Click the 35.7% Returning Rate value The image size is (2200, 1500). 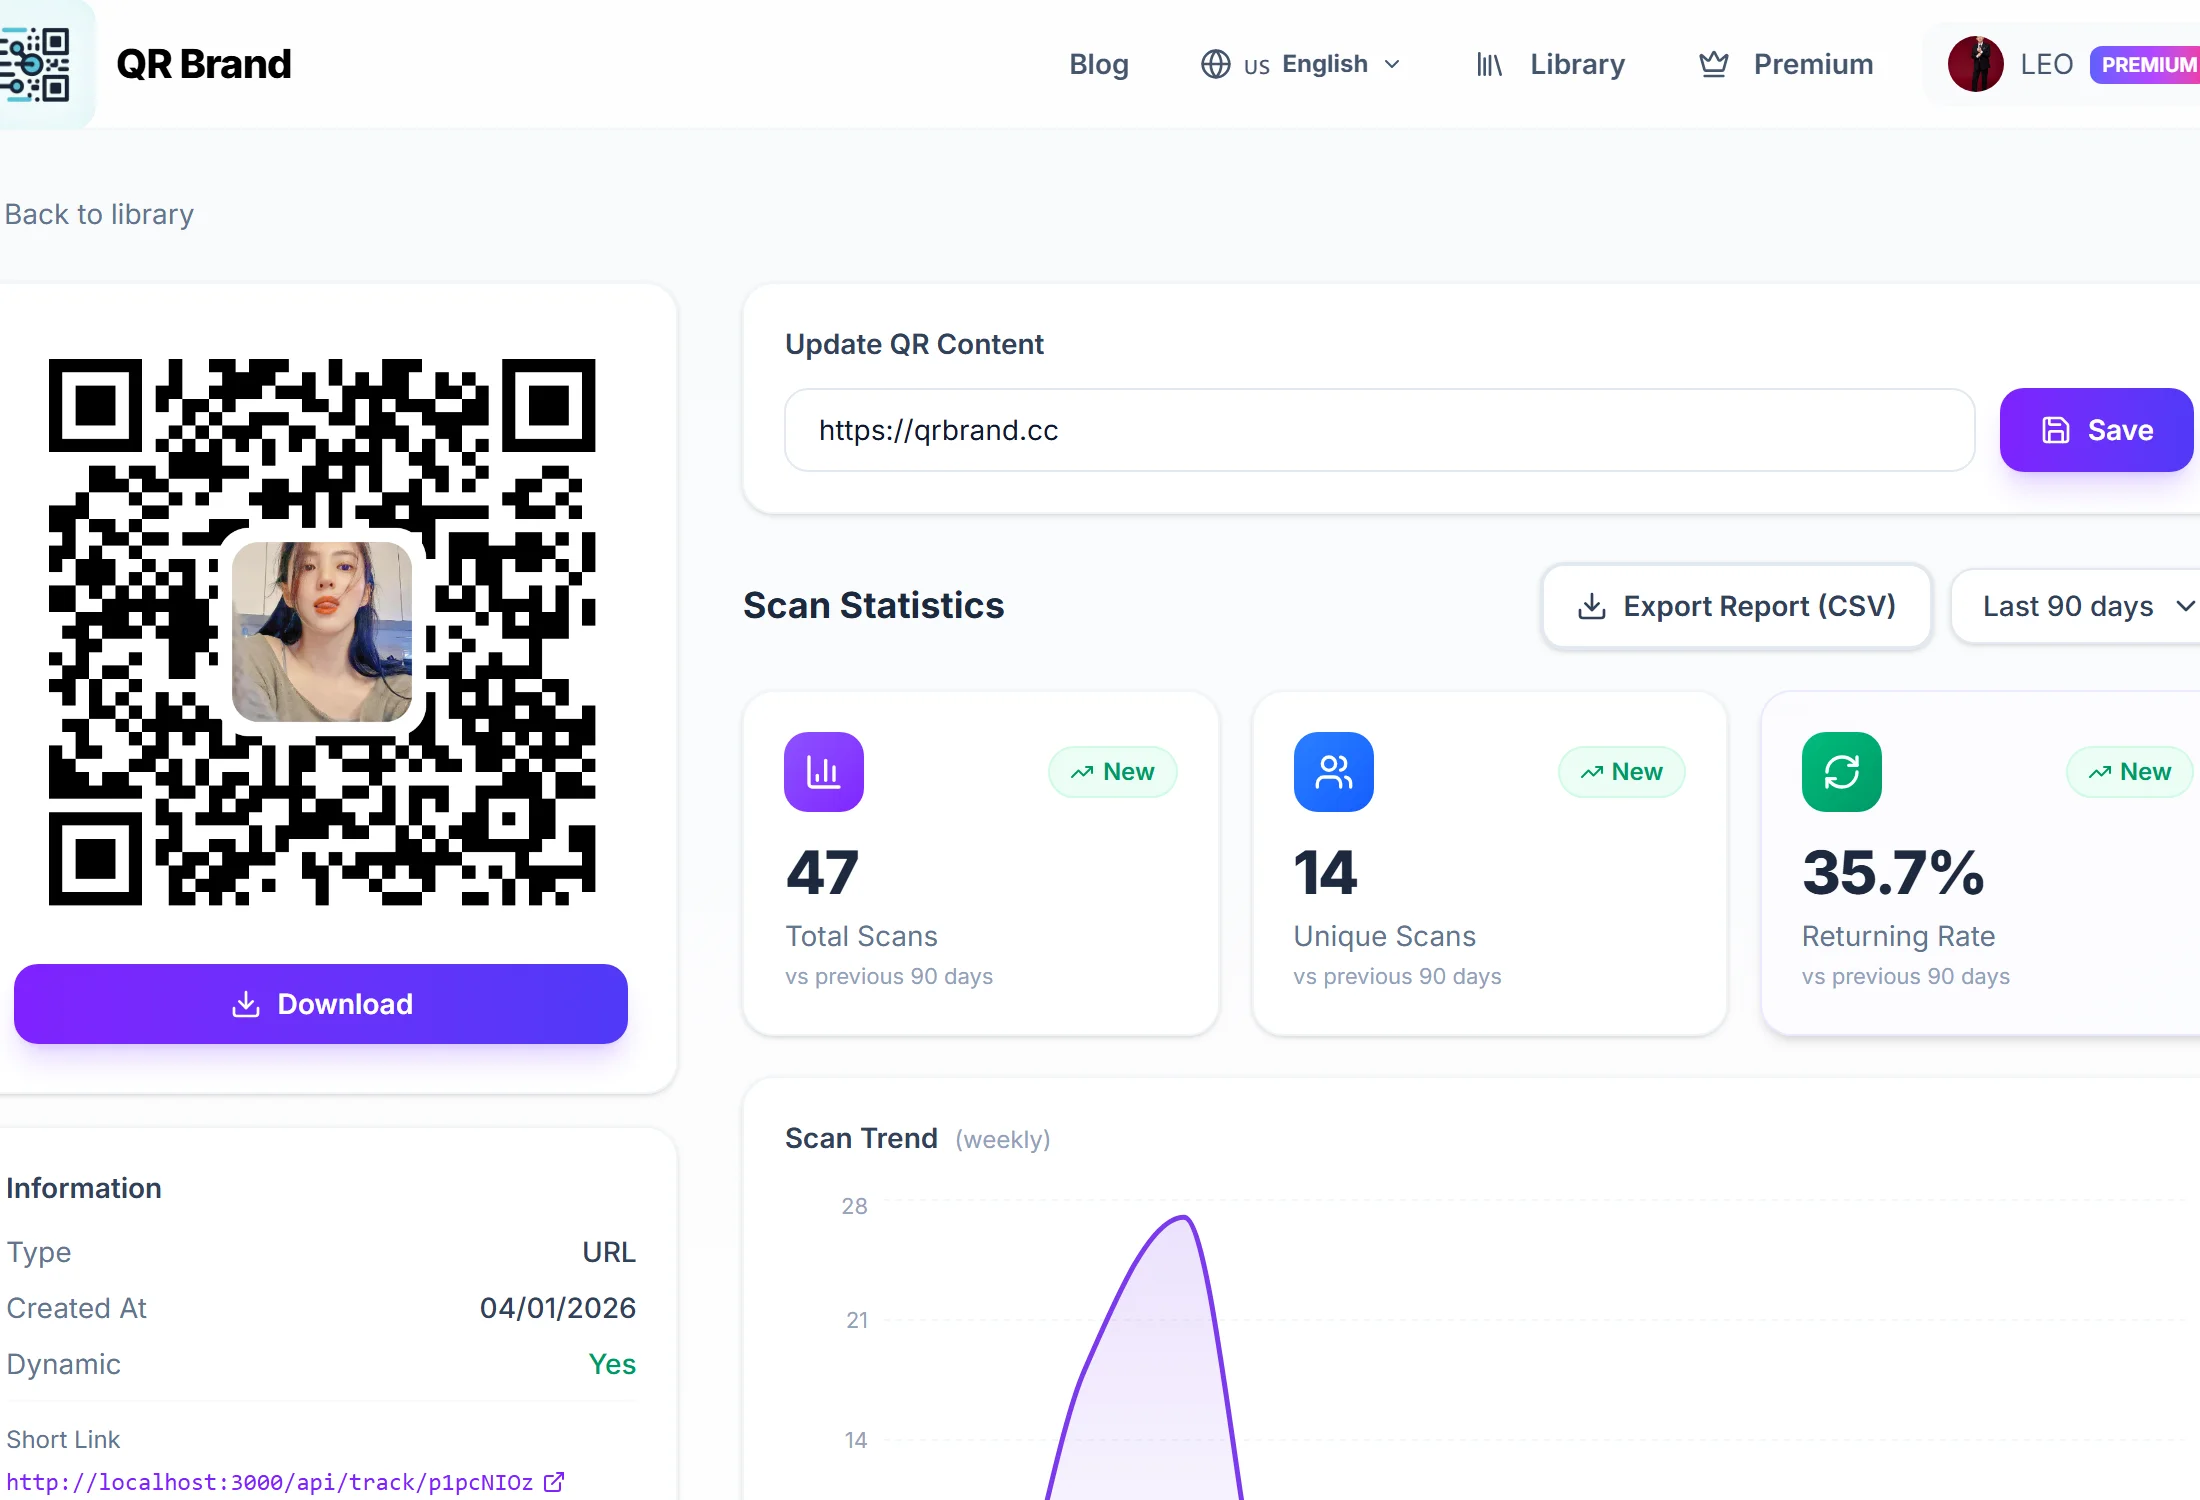[1893, 873]
